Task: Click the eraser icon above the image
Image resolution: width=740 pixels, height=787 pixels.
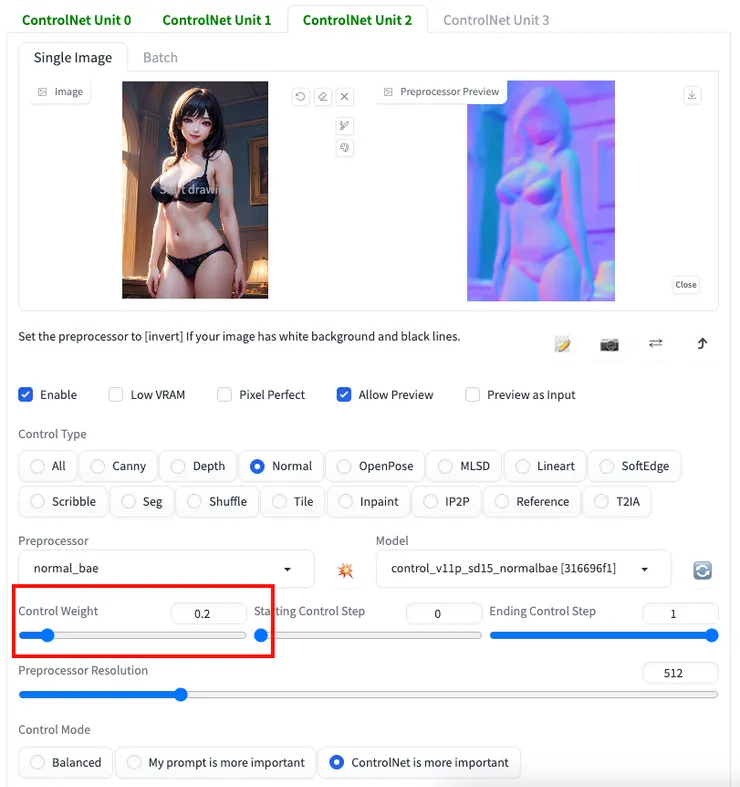Action: click(x=322, y=96)
